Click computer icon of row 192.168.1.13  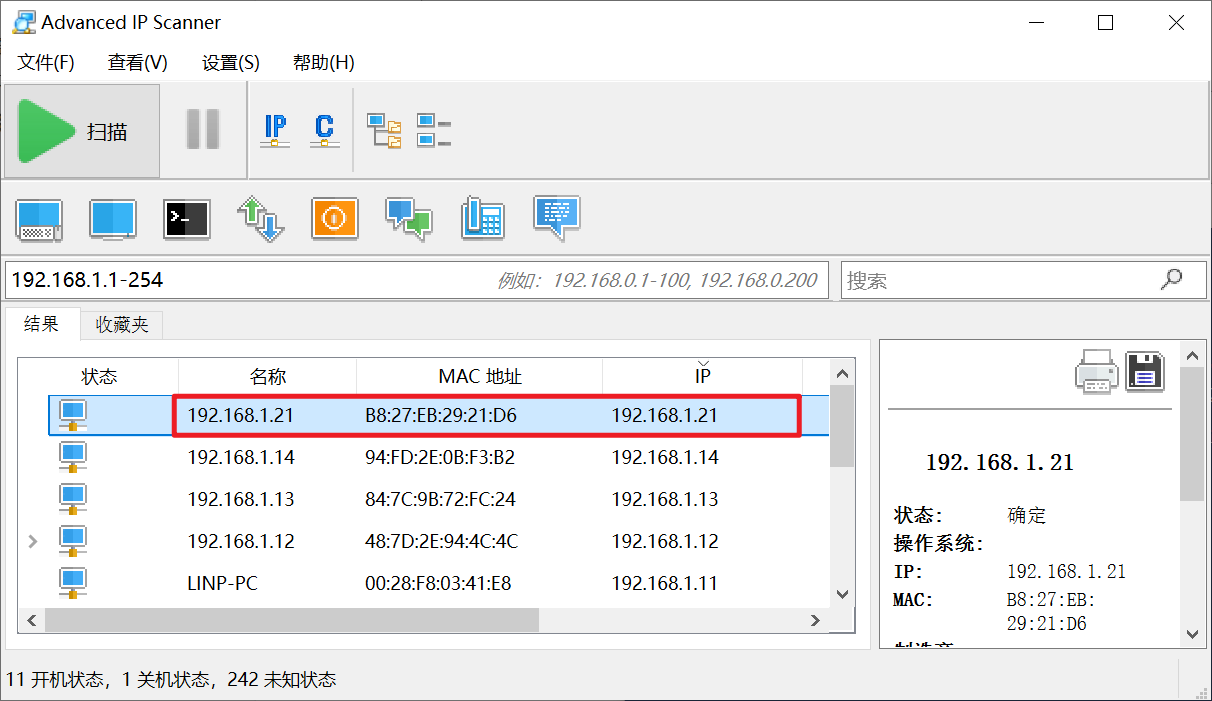click(73, 499)
